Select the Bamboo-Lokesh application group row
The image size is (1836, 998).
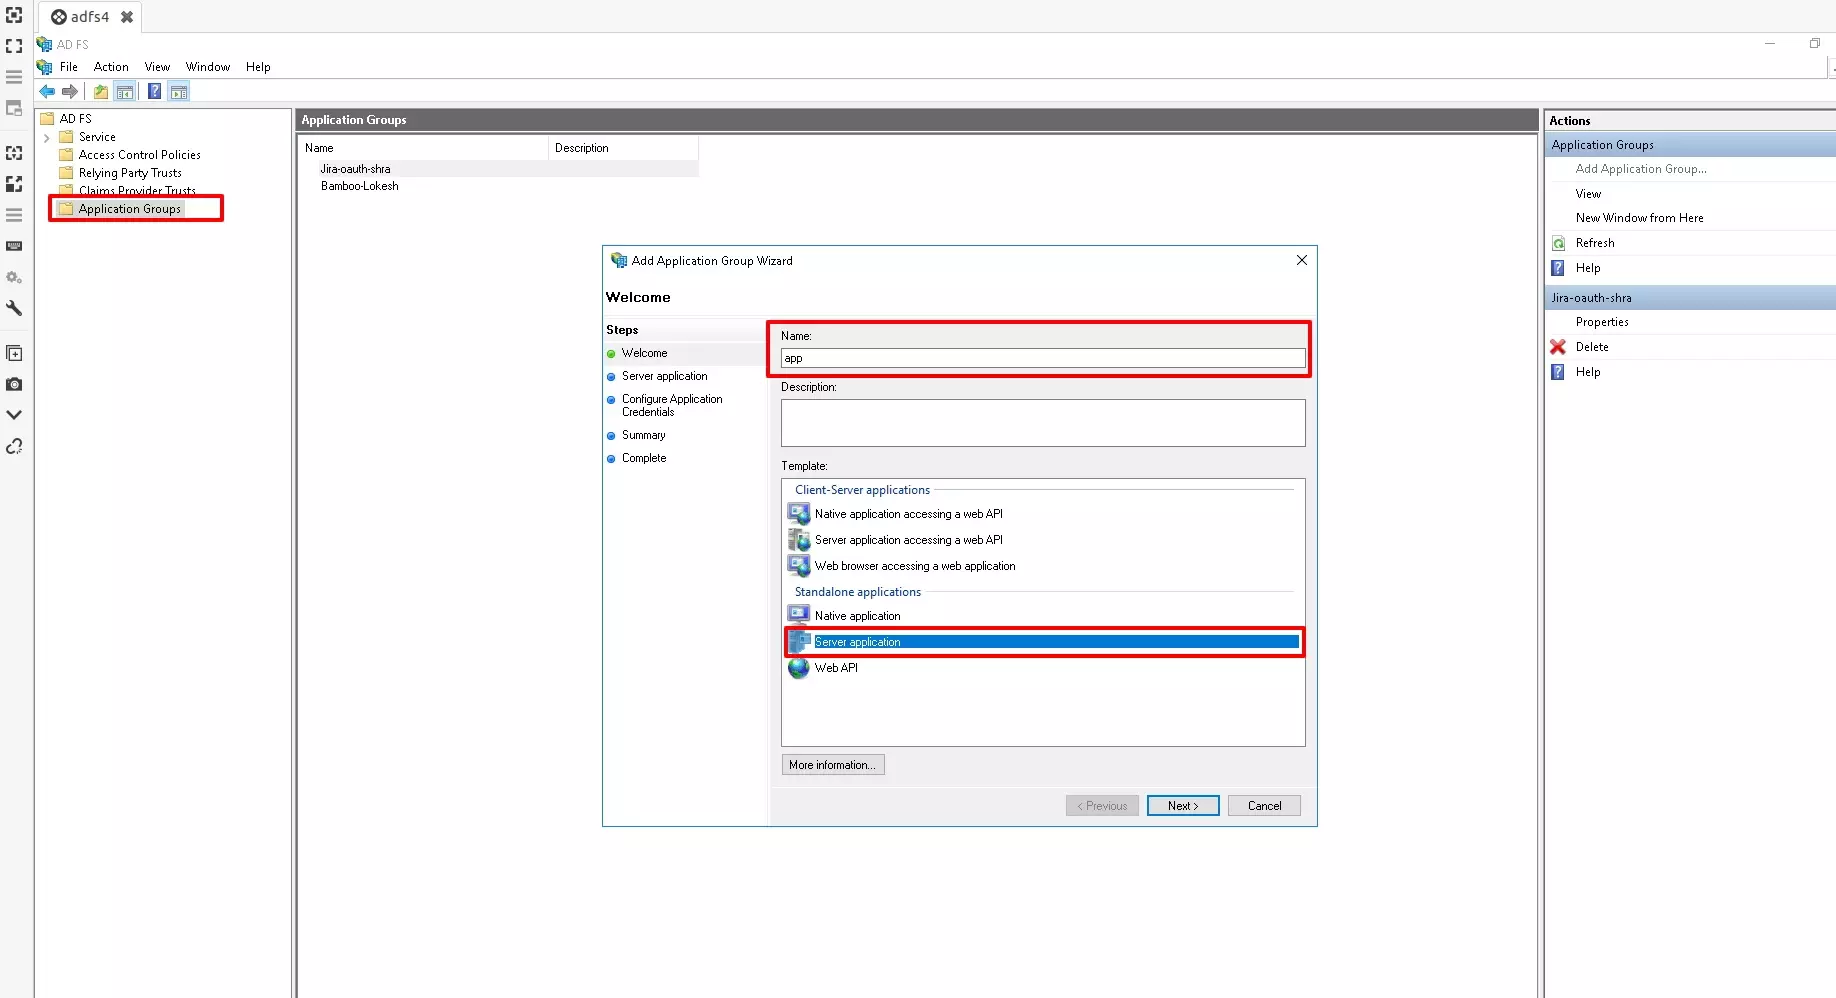tap(359, 186)
